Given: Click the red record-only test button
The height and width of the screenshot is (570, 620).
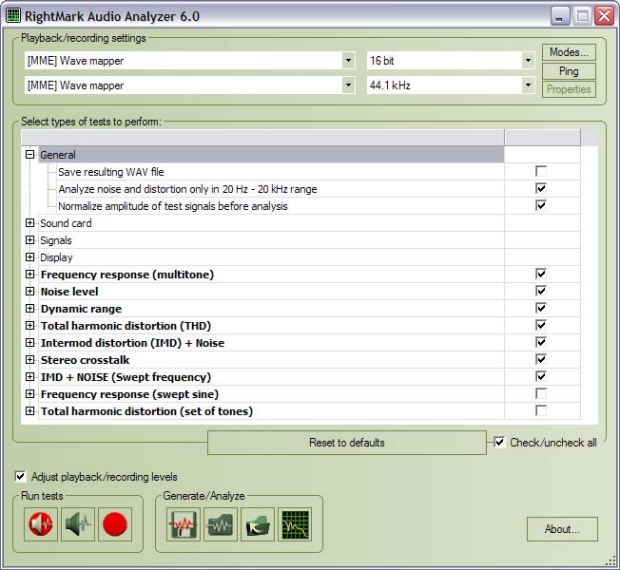Looking at the screenshot, I should pos(115,524).
